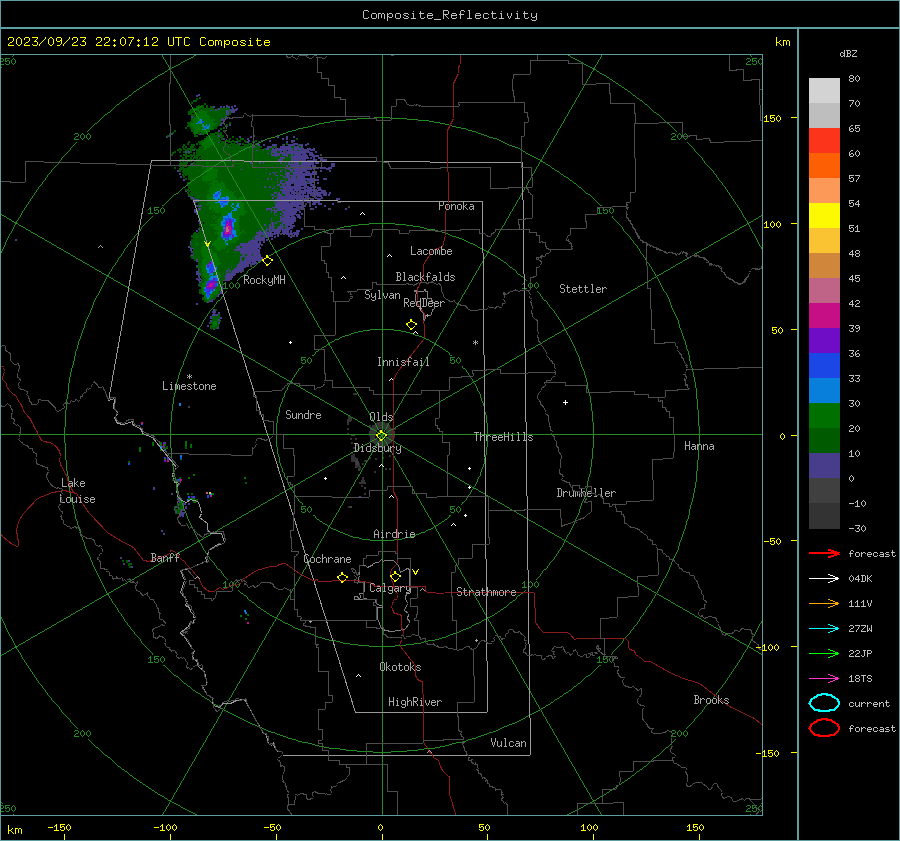
Task: Click the red forecast oval legend icon
Action: click(824, 728)
